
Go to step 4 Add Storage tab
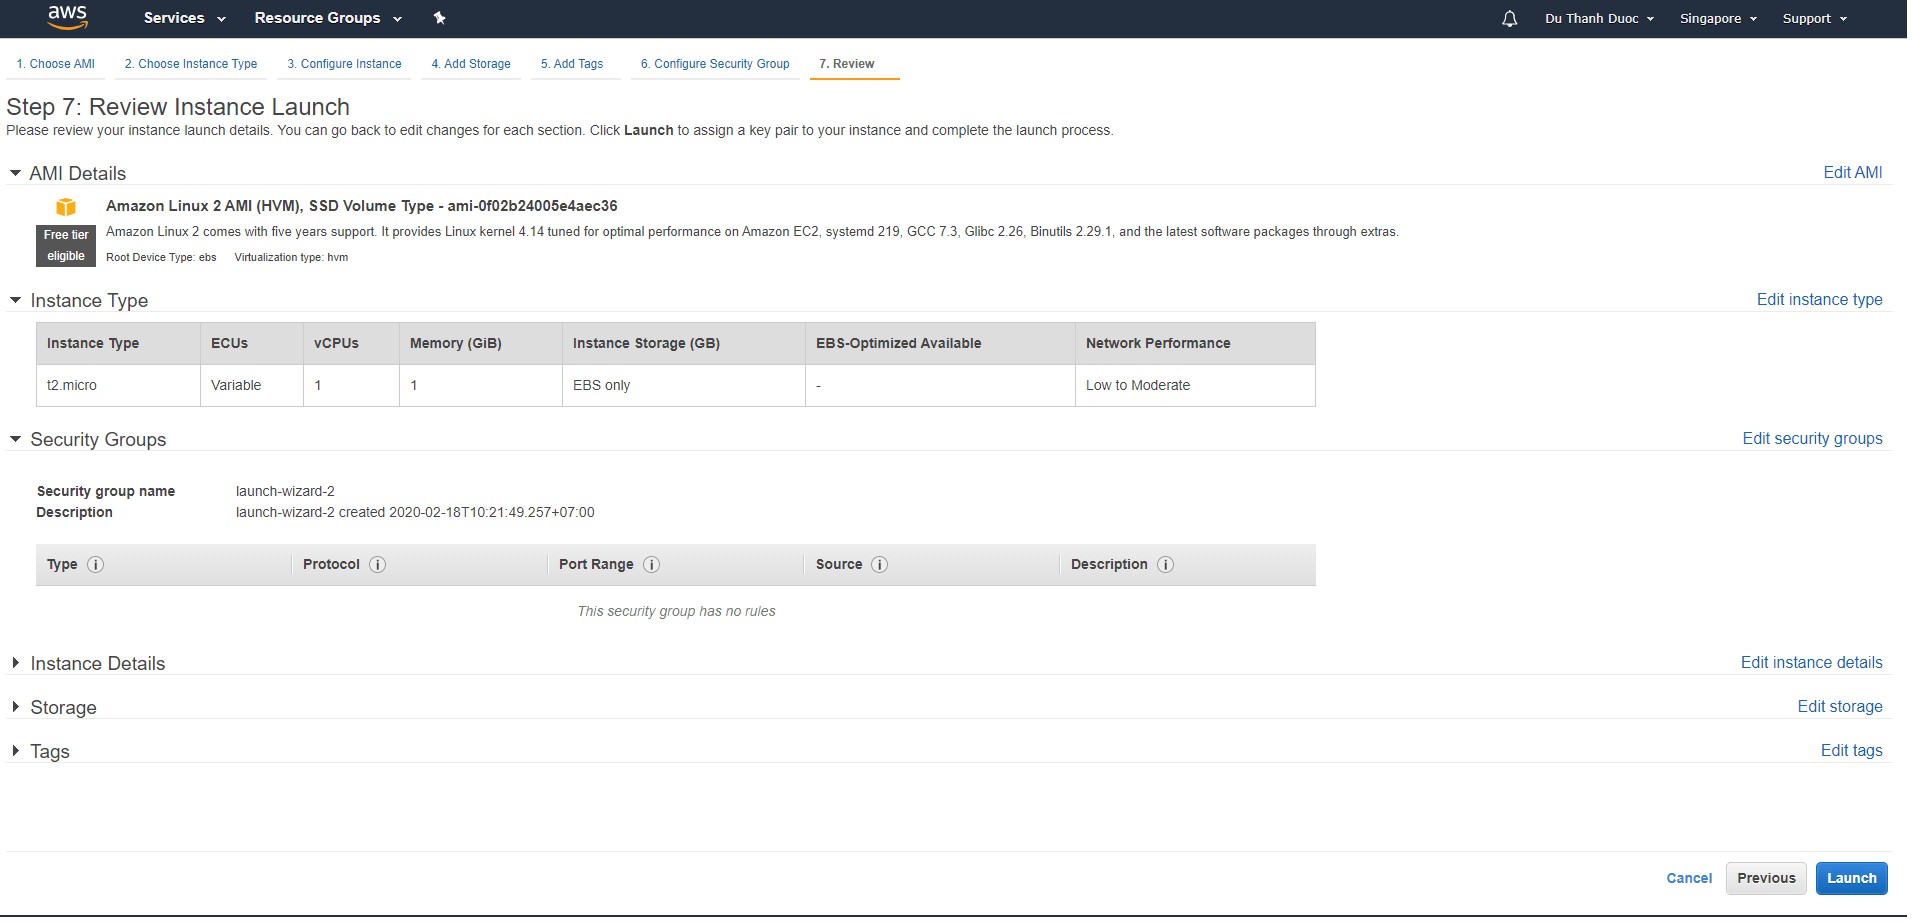point(471,64)
